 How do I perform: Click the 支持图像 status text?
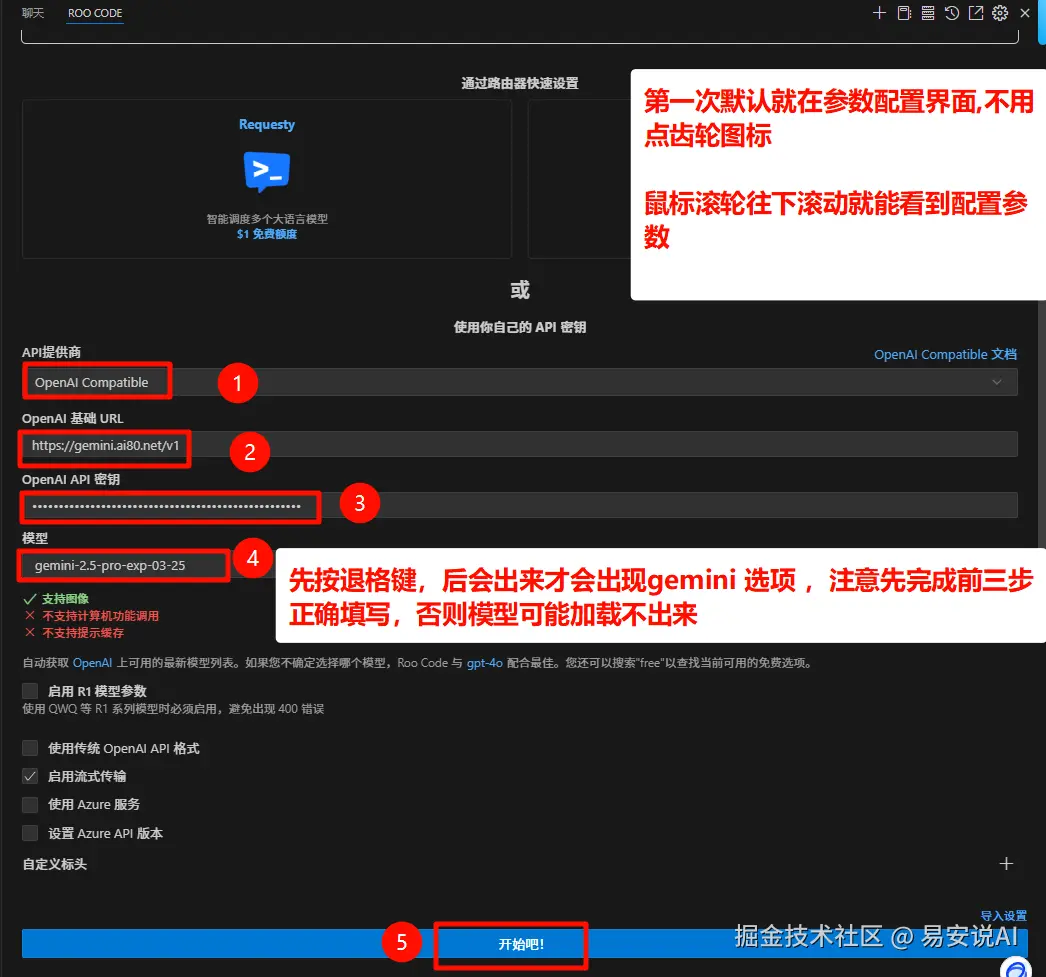tap(65, 599)
